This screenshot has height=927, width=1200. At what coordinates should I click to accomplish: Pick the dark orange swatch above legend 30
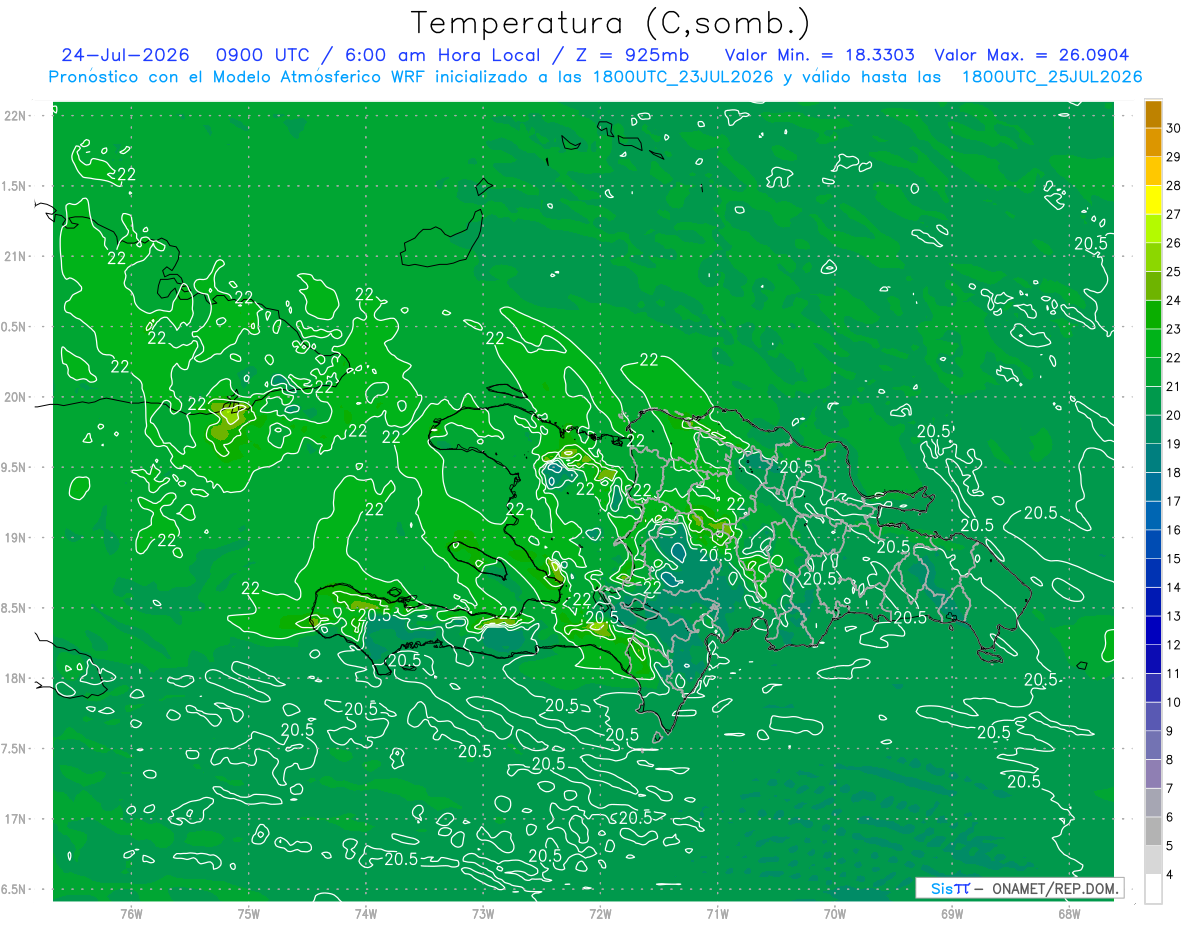(x=1153, y=114)
